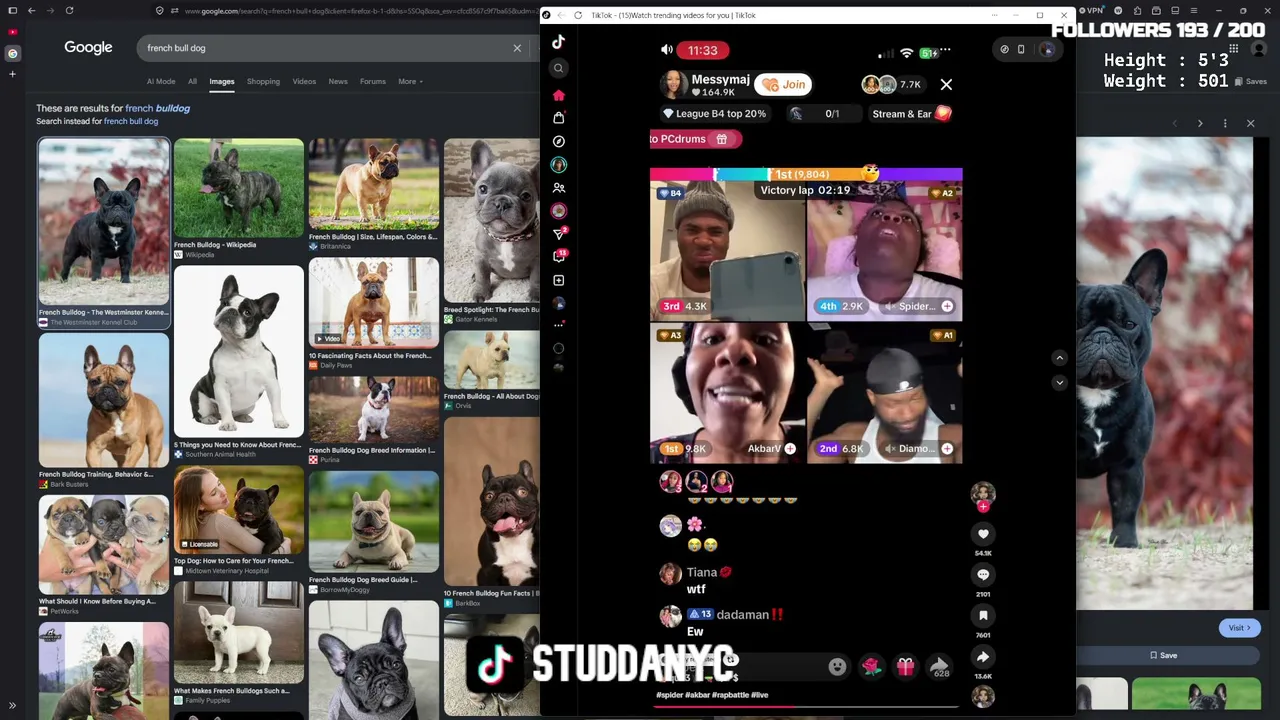Open the gift box icon in live chat
The width and height of the screenshot is (1280, 720).
(905, 667)
